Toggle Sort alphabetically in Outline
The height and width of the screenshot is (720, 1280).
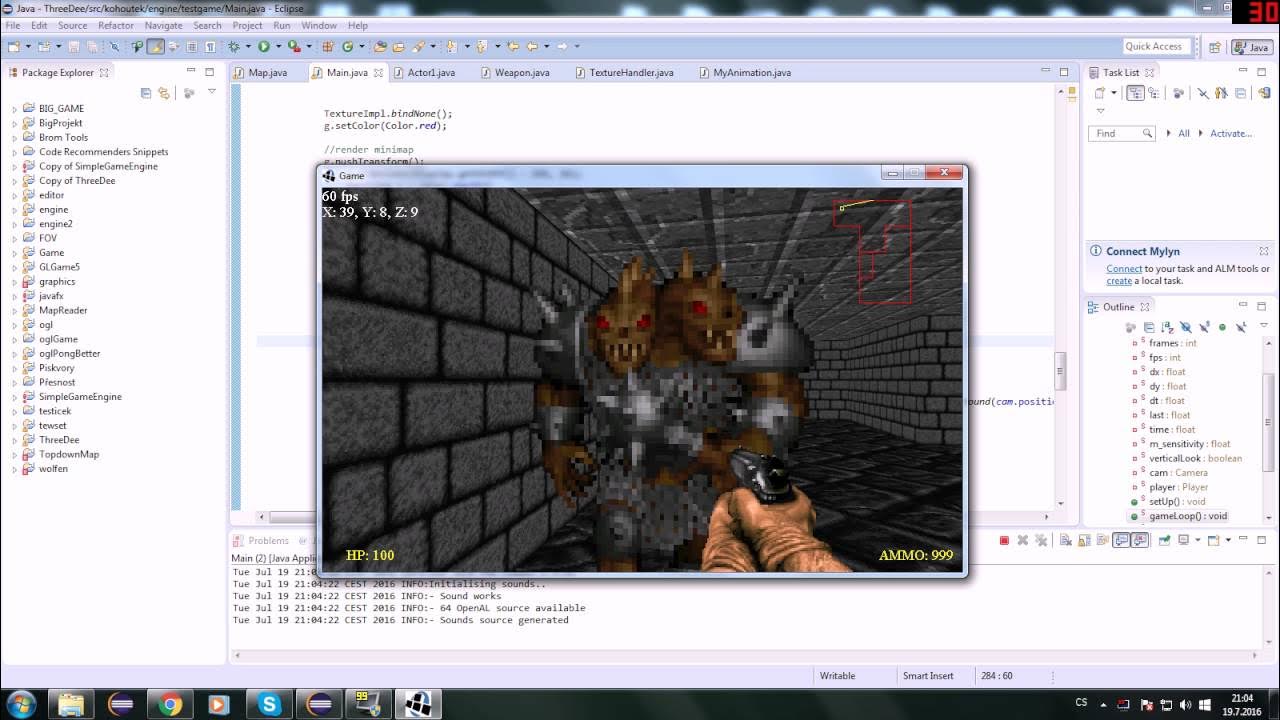[x=1167, y=327]
